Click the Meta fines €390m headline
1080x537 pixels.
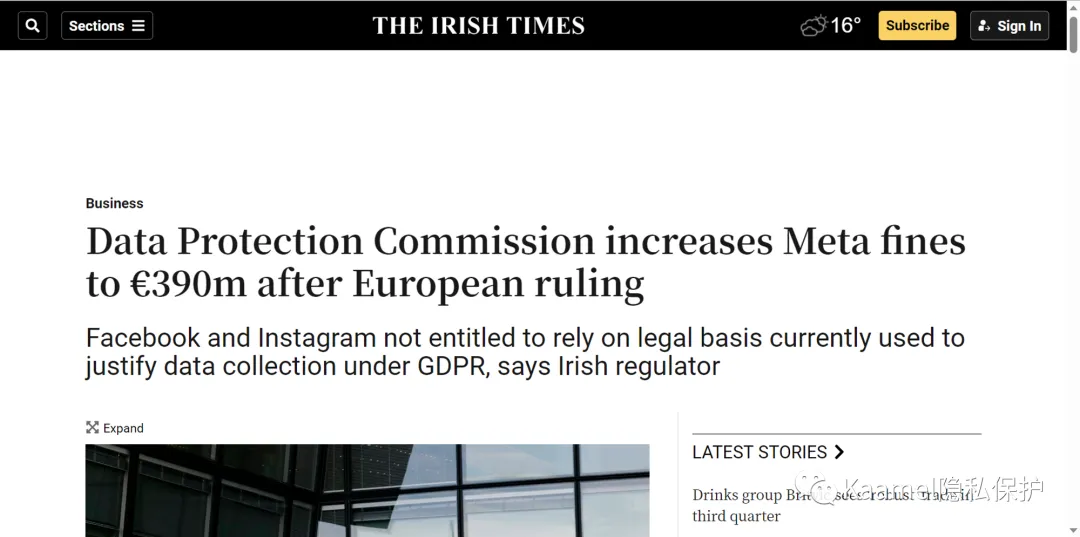pos(526,262)
